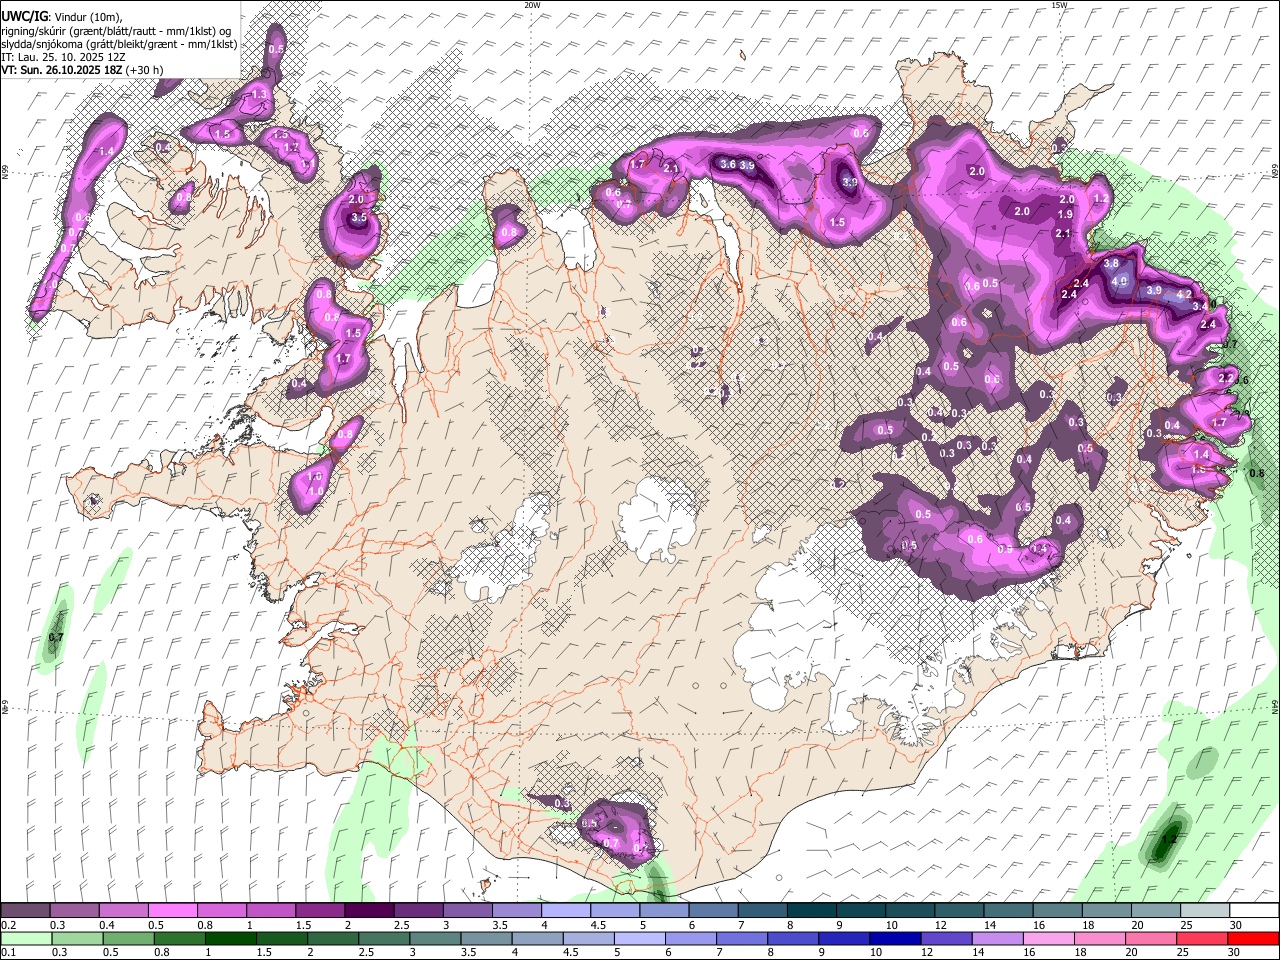Click the 3.5 value in western cell
The width and height of the screenshot is (1280, 960).
click(x=359, y=217)
